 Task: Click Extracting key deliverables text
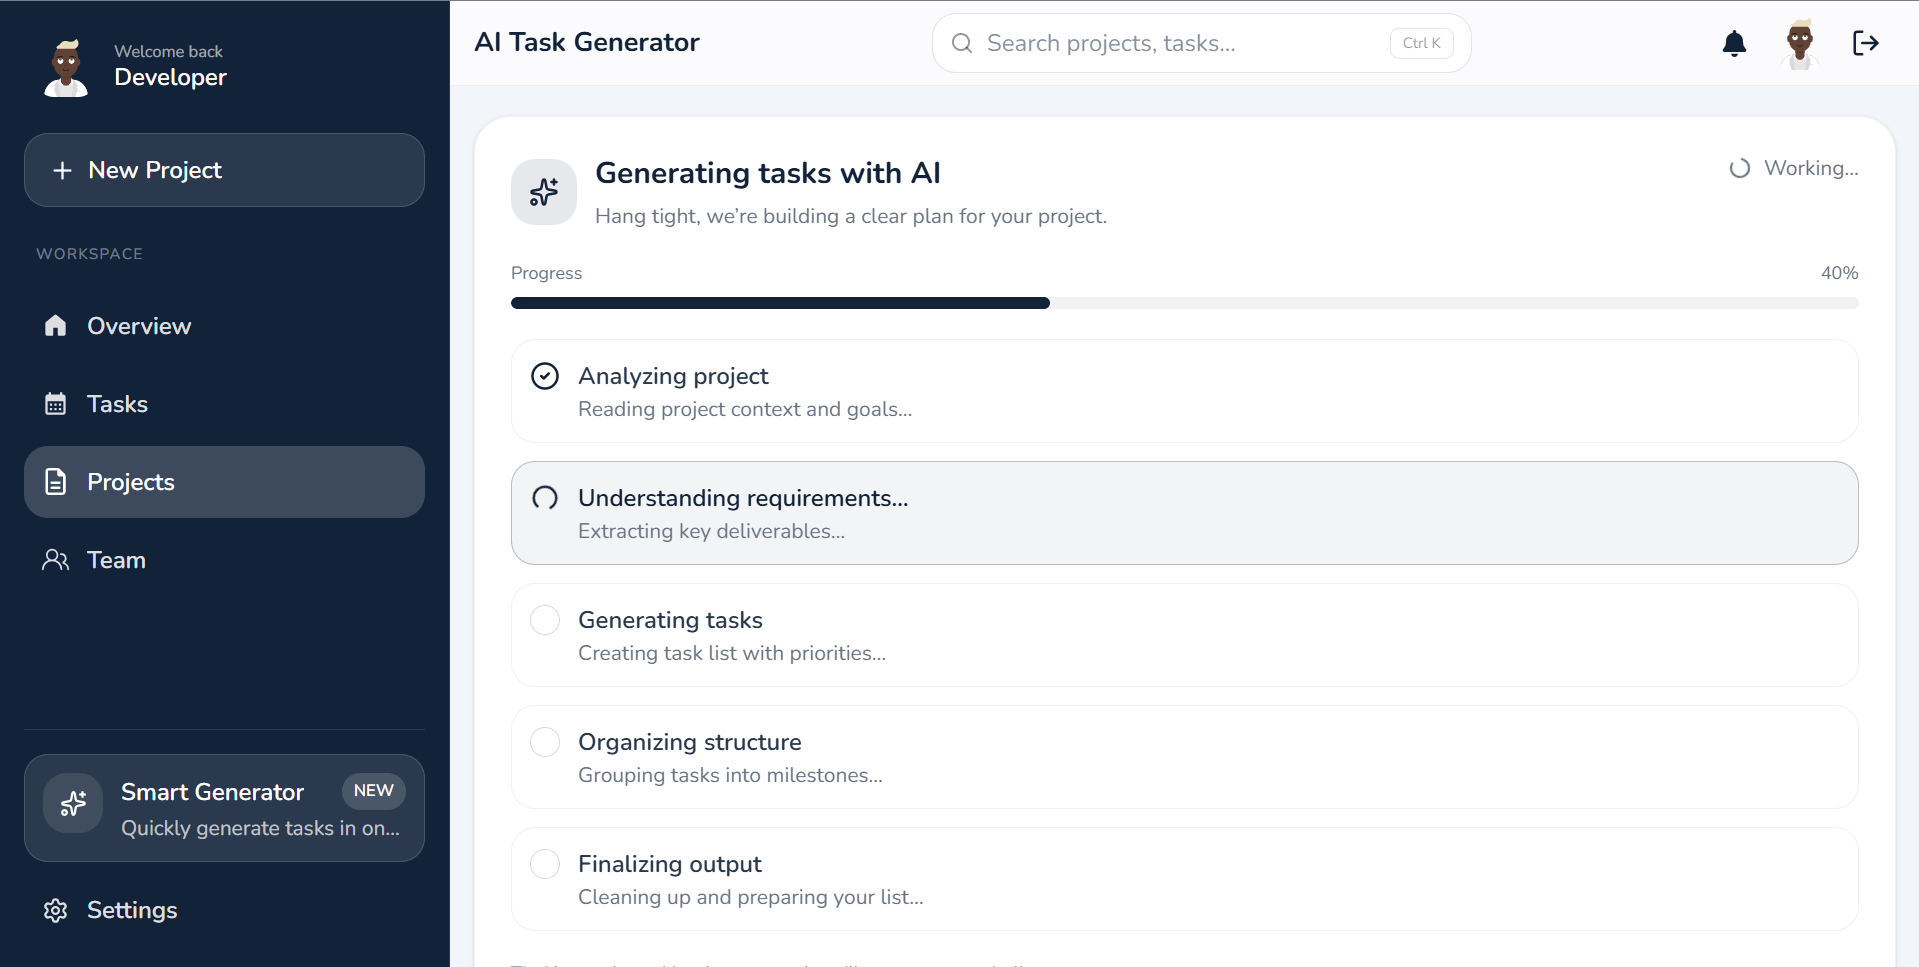pyautogui.click(x=711, y=531)
